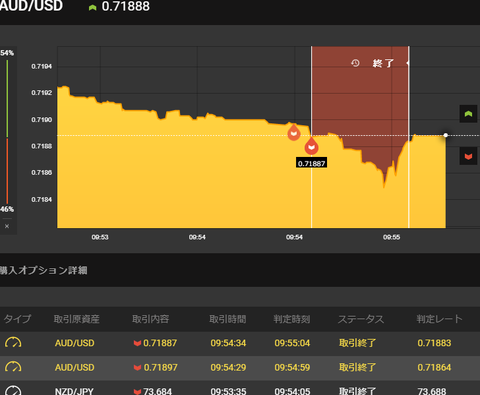480x395 pixels.
Task: Click settlement rate 73.688
Action: (432, 391)
